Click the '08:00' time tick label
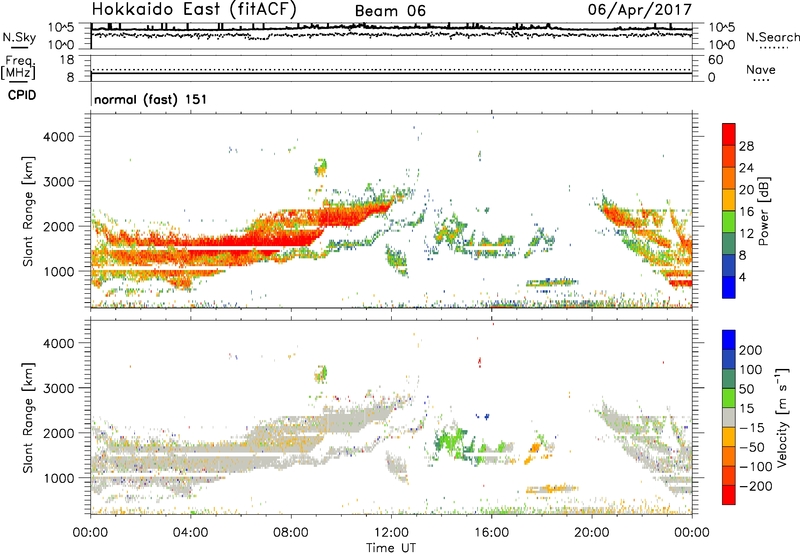The width and height of the screenshot is (800, 554). pos(291,533)
